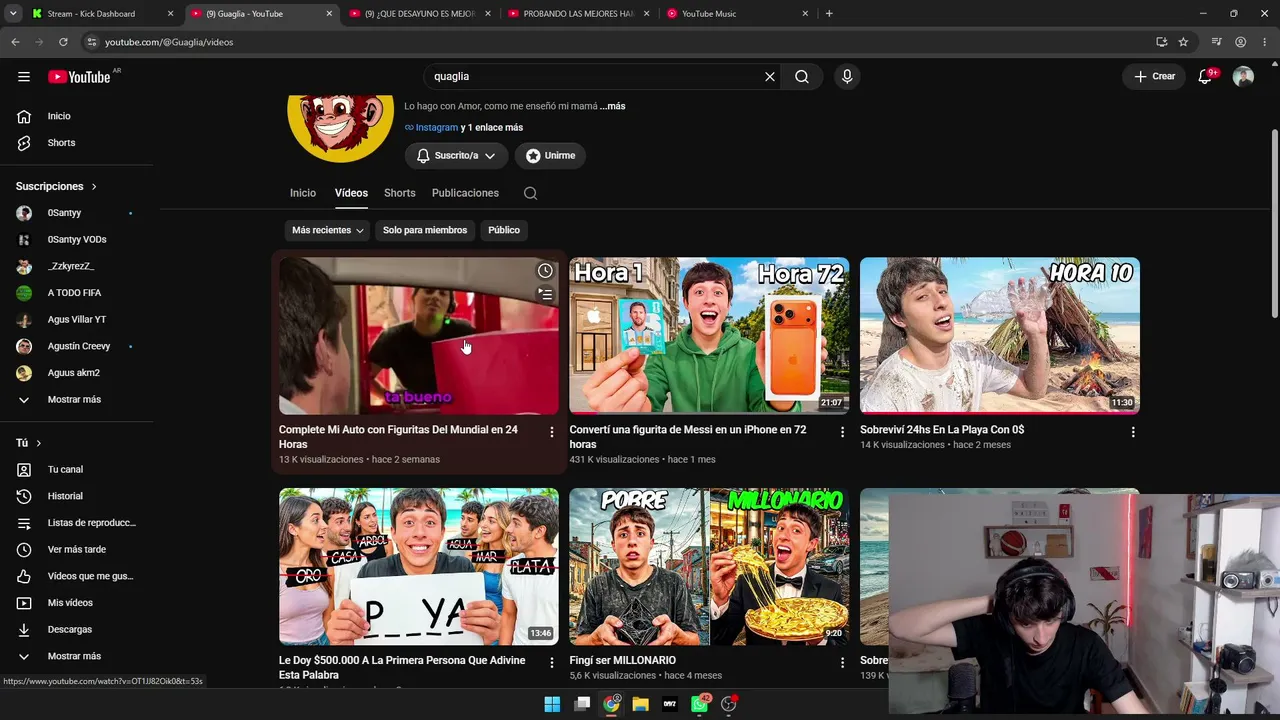Image resolution: width=1280 pixels, height=720 pixels.
Task: Open the 0Santyy VODs subscription
Action: click(x=75, y=240)
